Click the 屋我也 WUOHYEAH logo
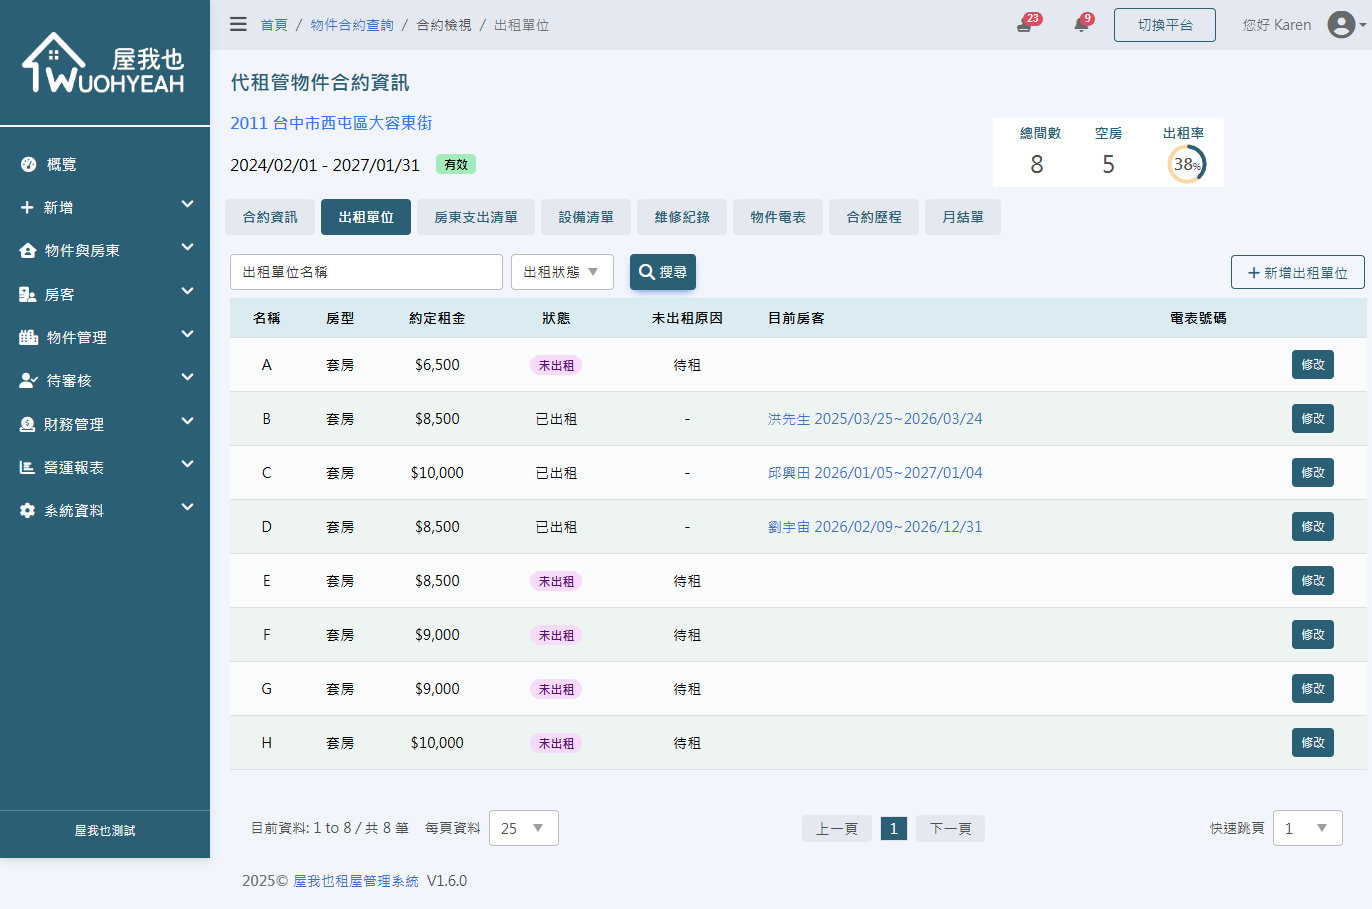 (x=104, y=63)
